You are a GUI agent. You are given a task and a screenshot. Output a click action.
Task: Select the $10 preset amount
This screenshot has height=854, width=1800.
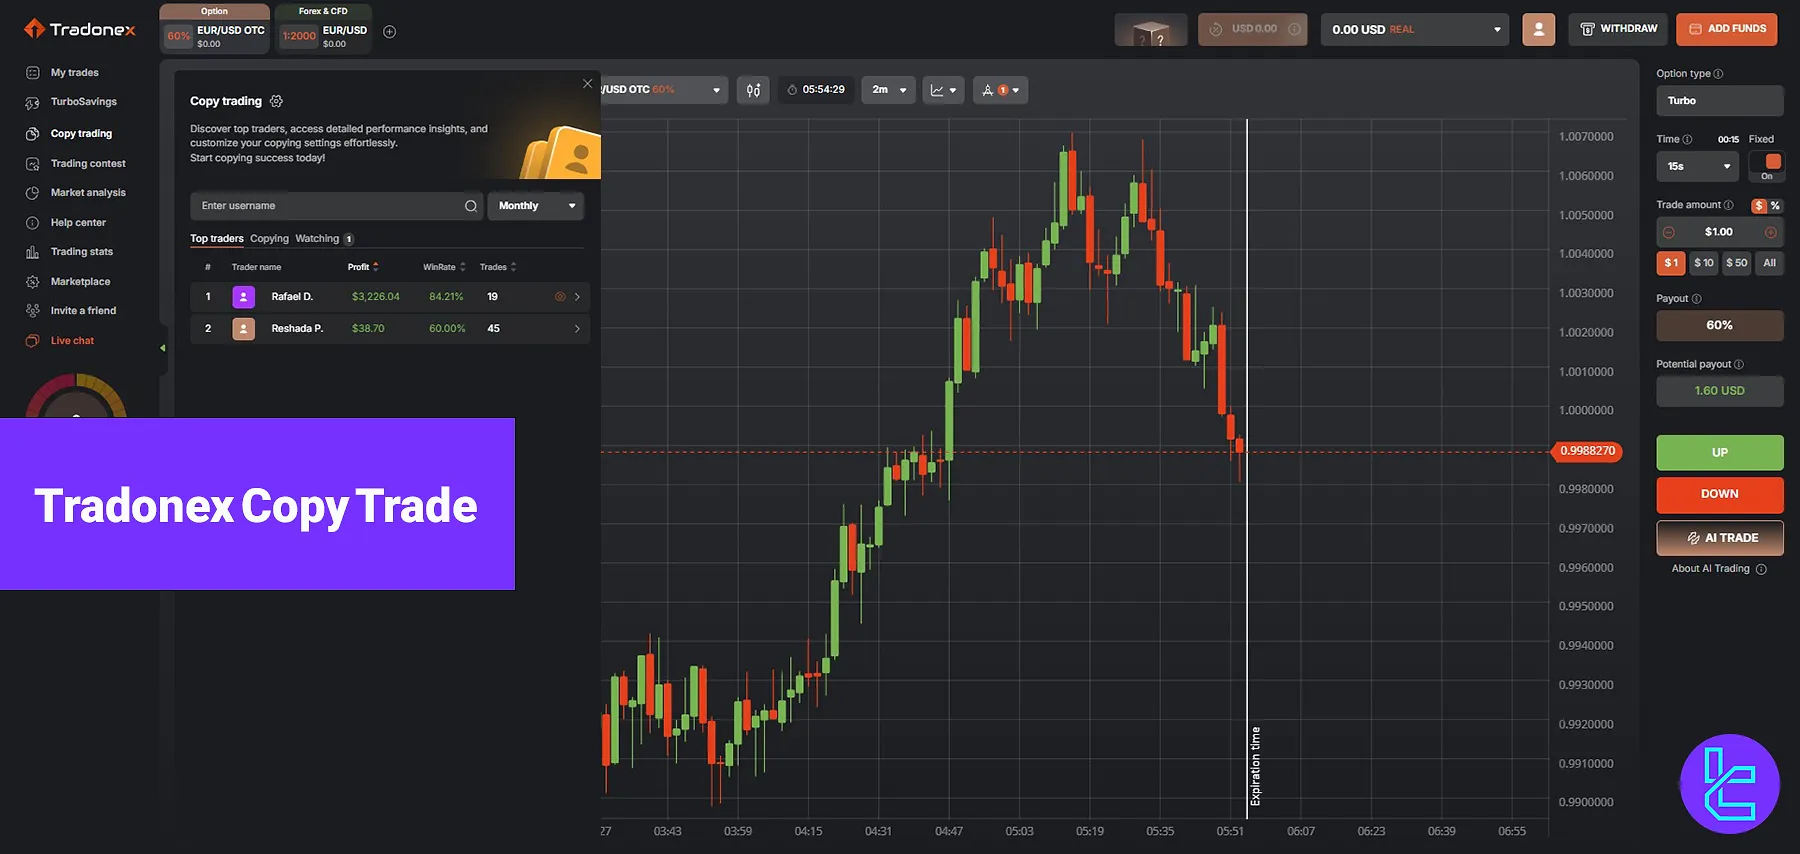[1704, 263]
